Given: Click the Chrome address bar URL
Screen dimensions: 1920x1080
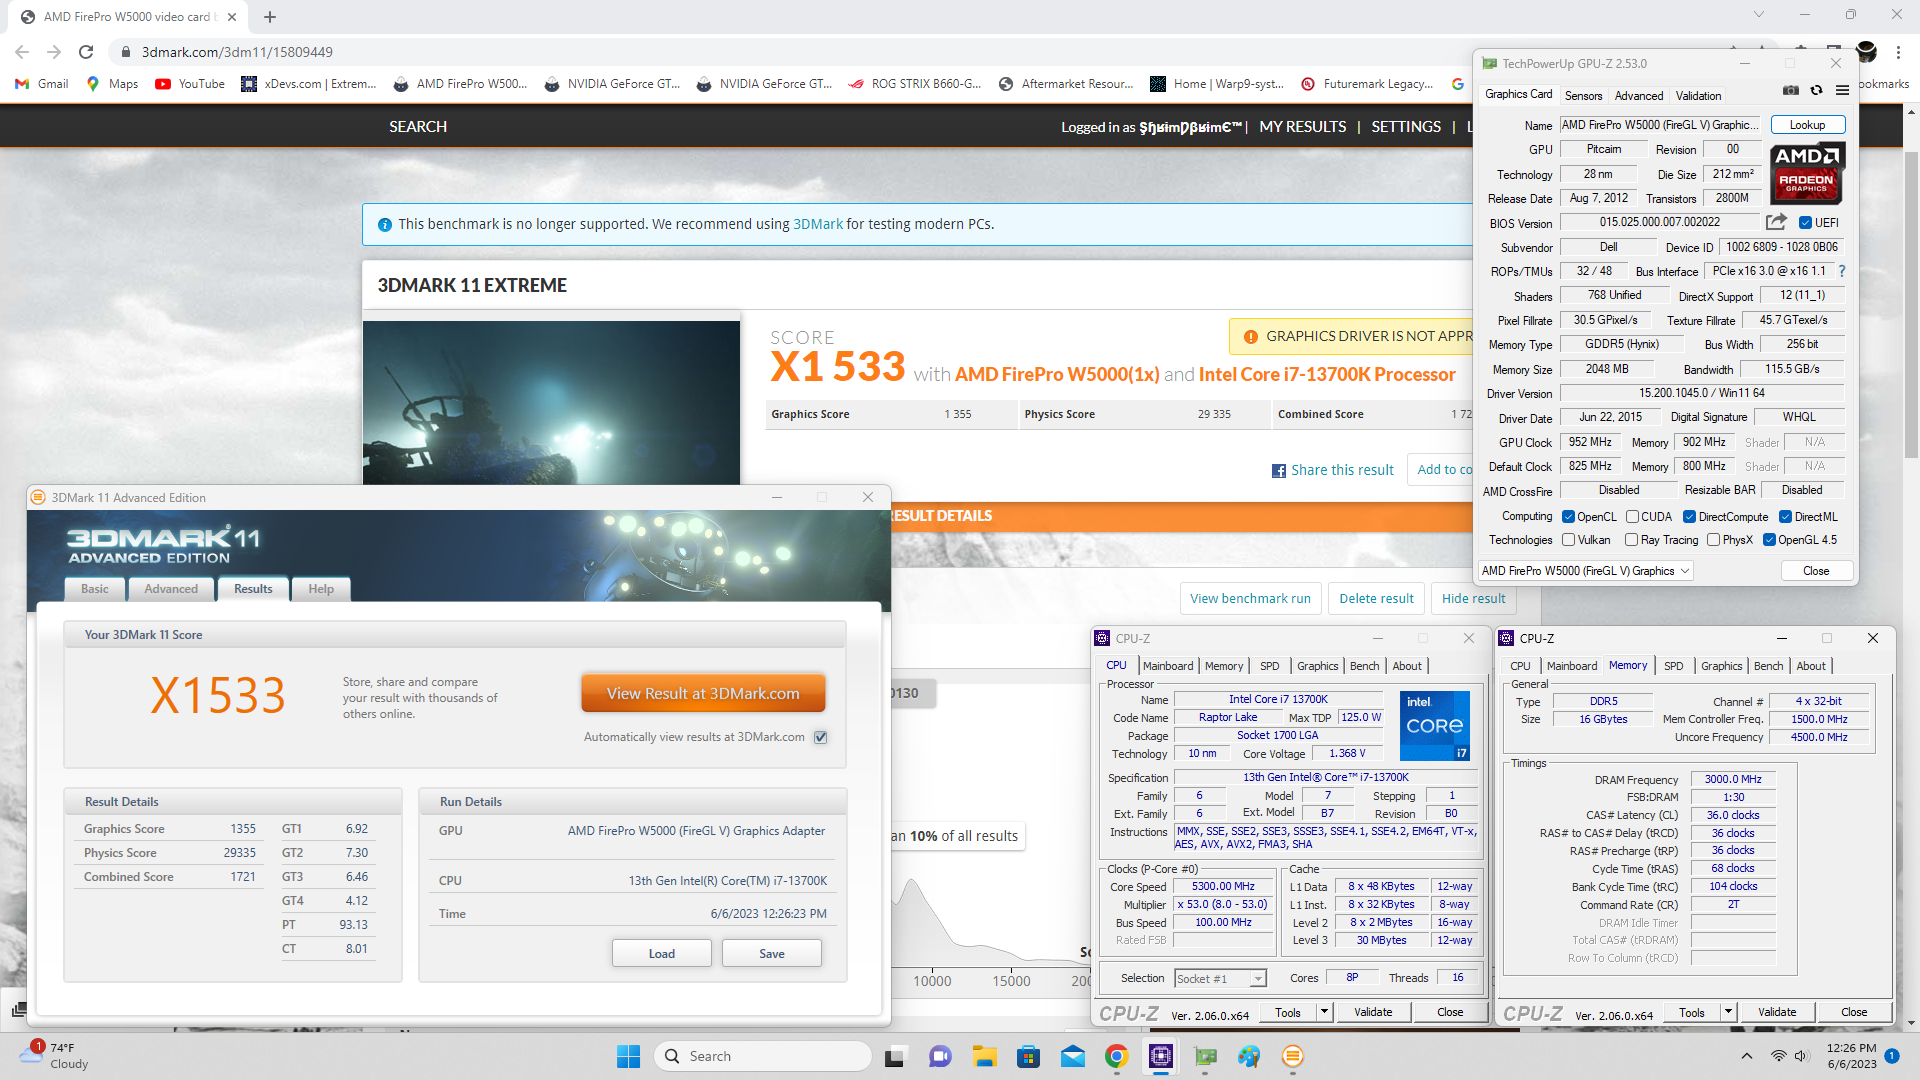Looking at the screenshot, I should tap(237, 52).
